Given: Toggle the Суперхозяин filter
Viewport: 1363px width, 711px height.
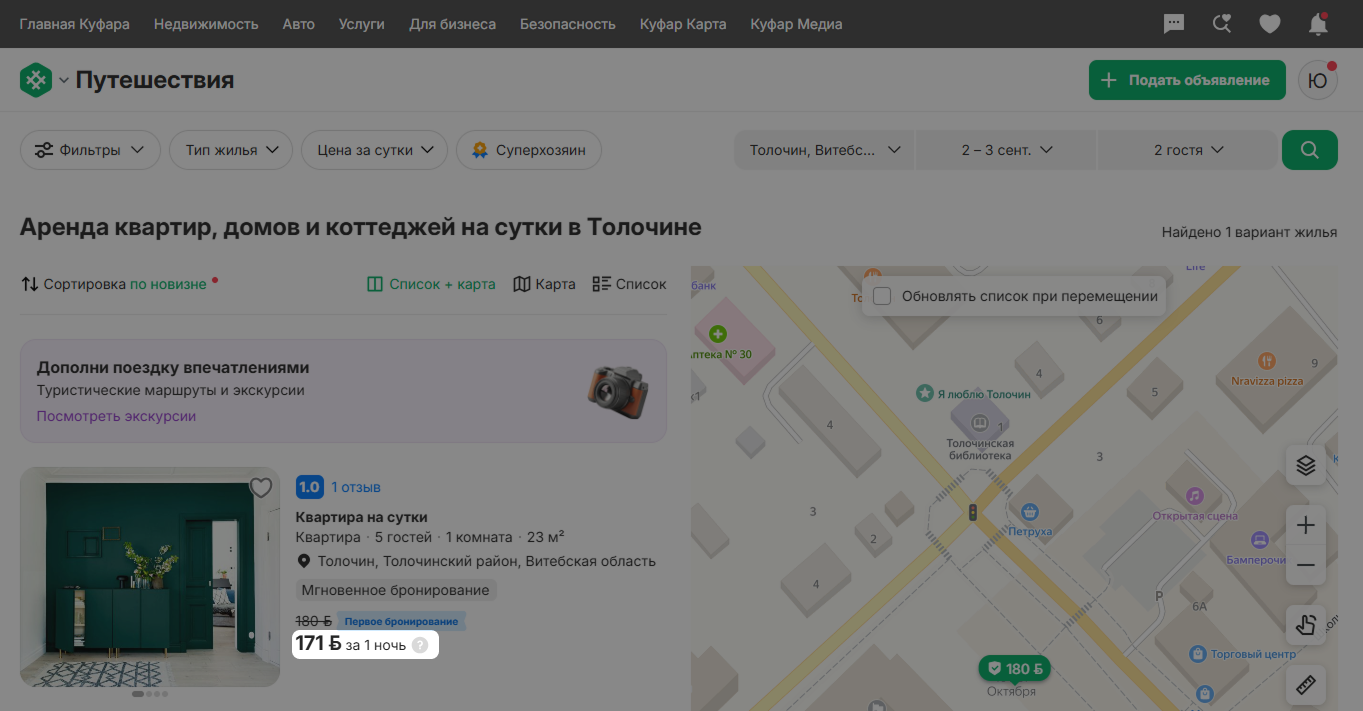Looking at the screenshot, I should pyautogui.click(x=529, y=150).
